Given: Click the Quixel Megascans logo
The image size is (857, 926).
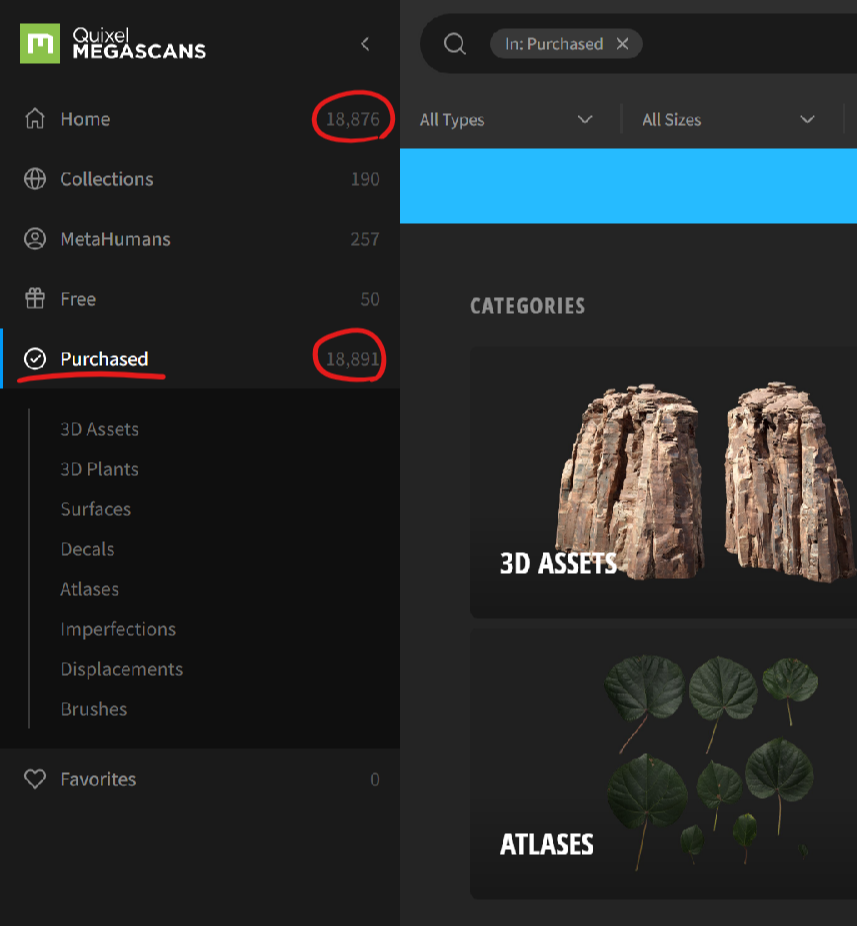Looking at the screenshot, I should click(113, 43).
